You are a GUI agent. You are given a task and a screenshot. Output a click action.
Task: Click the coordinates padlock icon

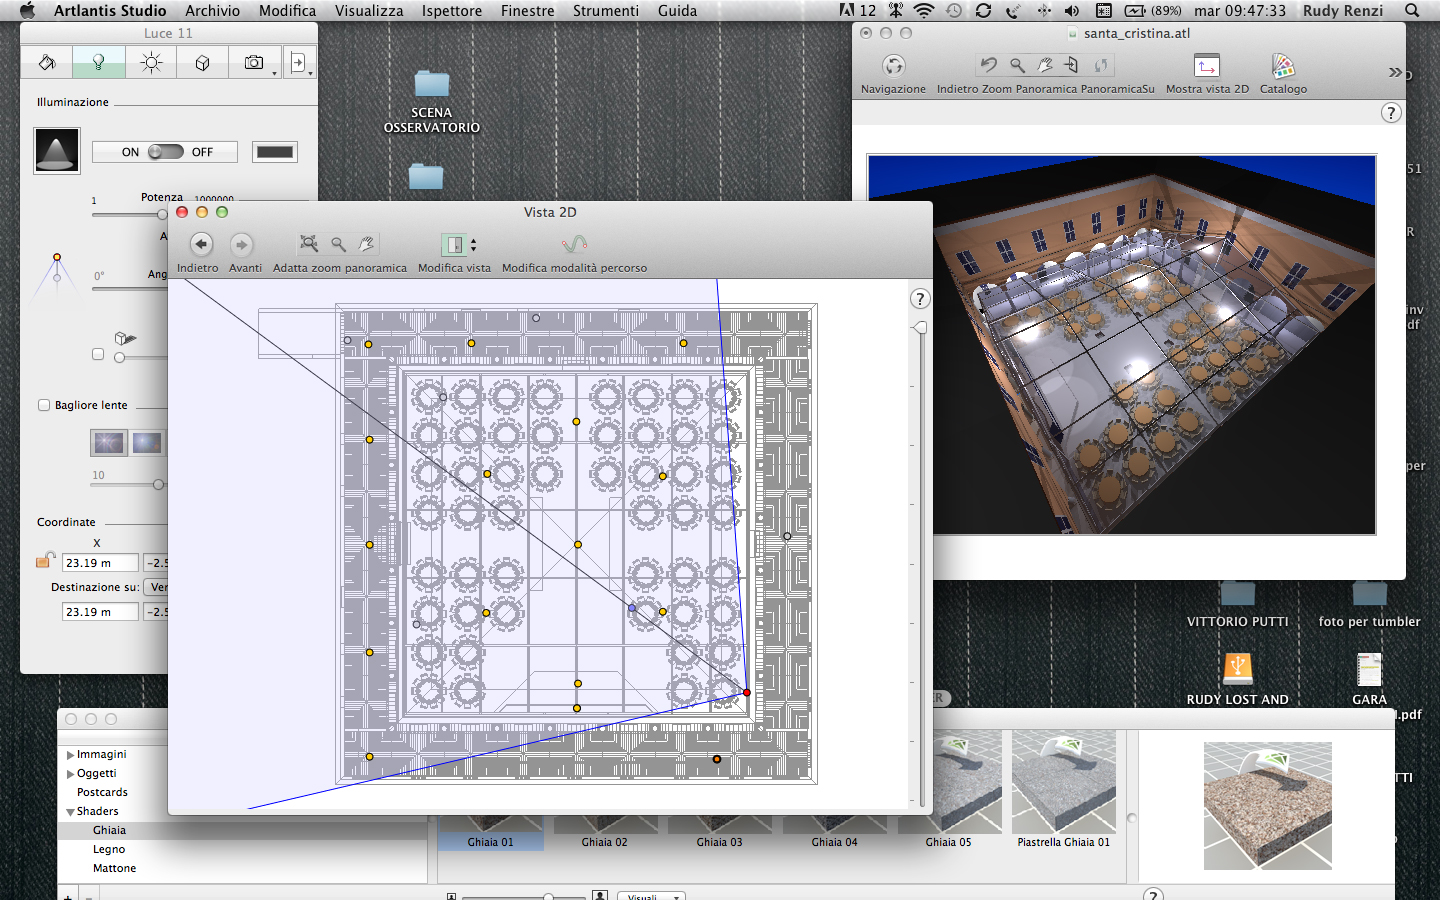(x=45, y=560)
